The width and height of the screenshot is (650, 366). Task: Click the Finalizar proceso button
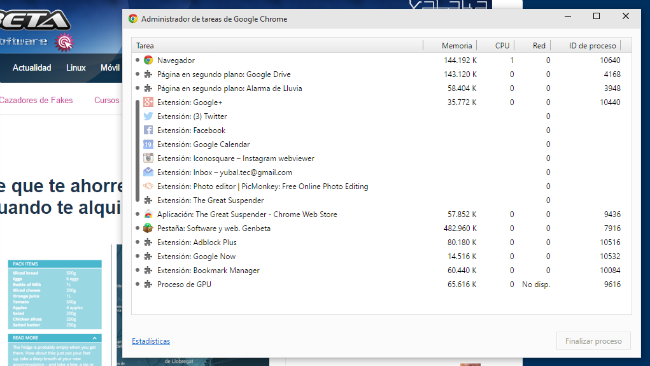click(x=593, y=341)
